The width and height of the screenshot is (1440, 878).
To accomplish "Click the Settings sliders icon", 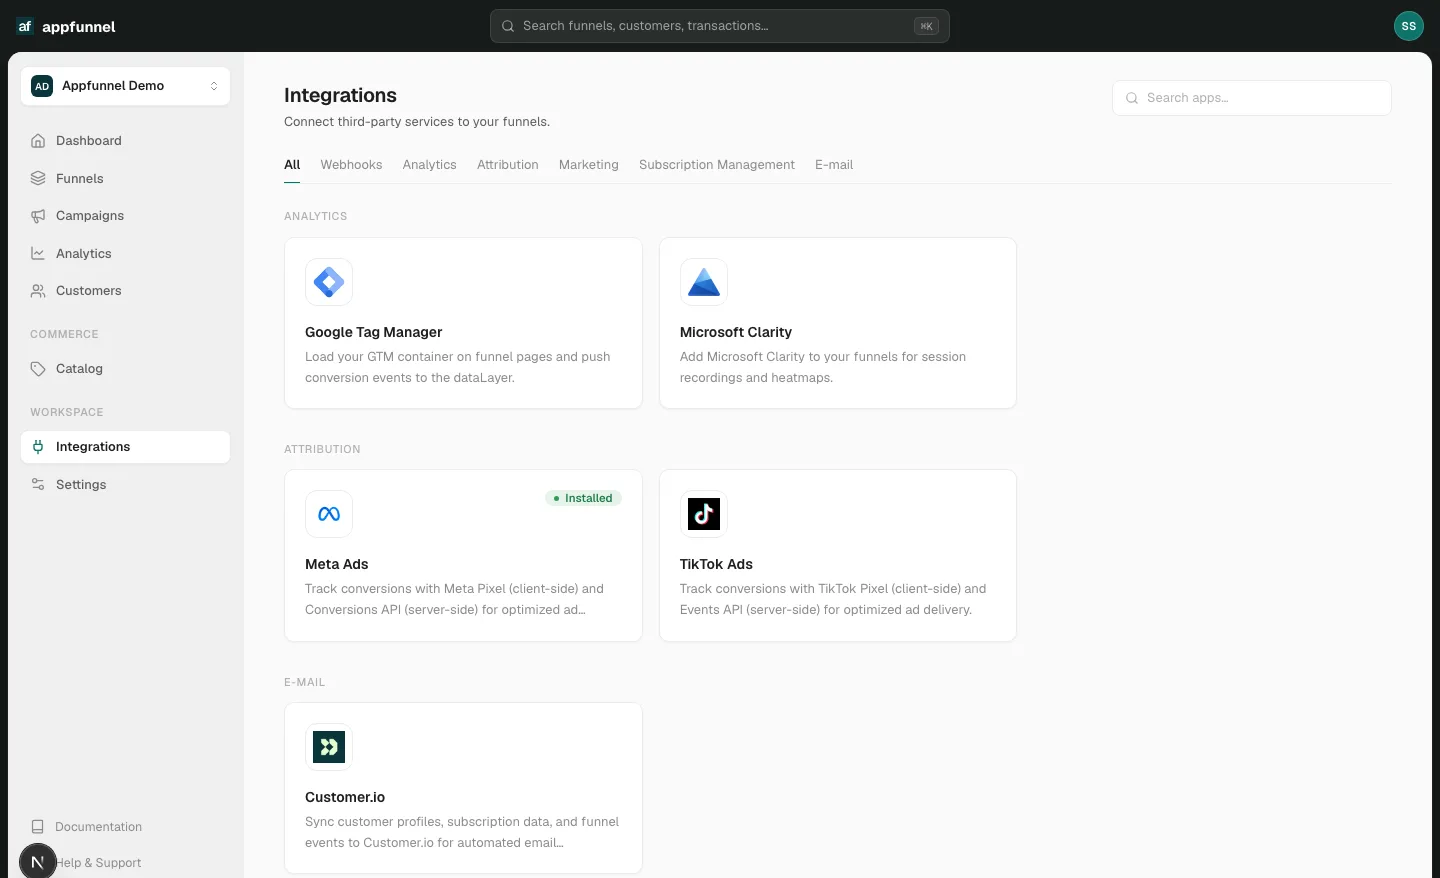I will (x=38, y=485).
